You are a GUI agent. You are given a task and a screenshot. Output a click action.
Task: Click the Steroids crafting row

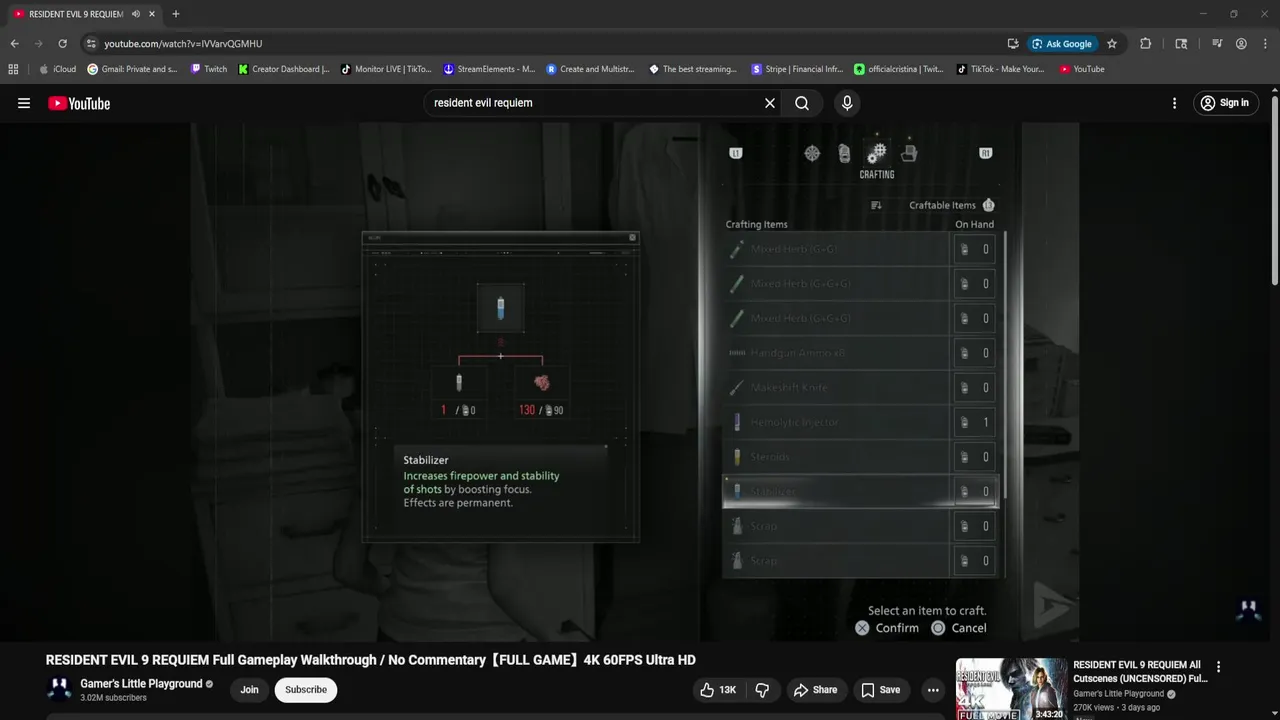(860, 457)
